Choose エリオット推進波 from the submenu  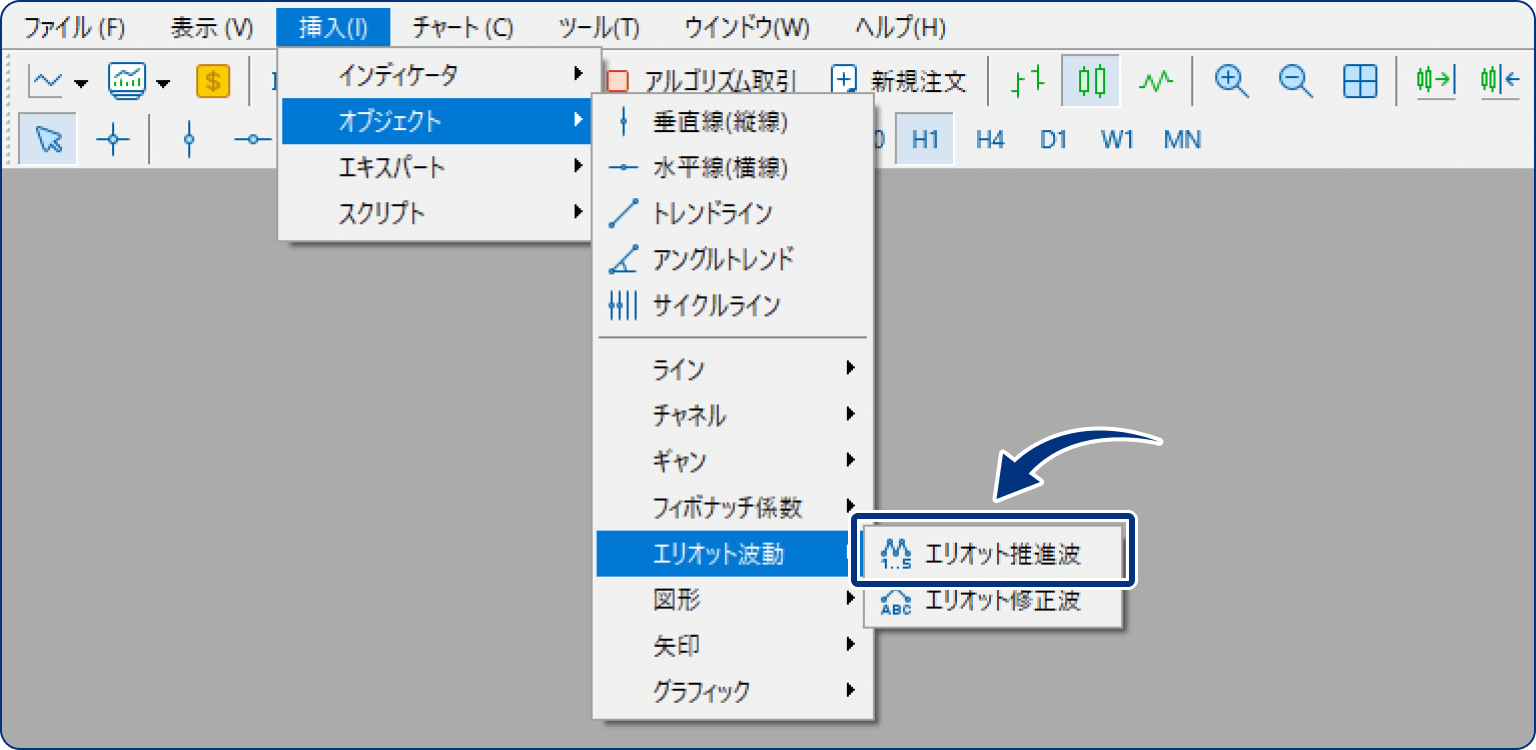click(x=994, y=554)
